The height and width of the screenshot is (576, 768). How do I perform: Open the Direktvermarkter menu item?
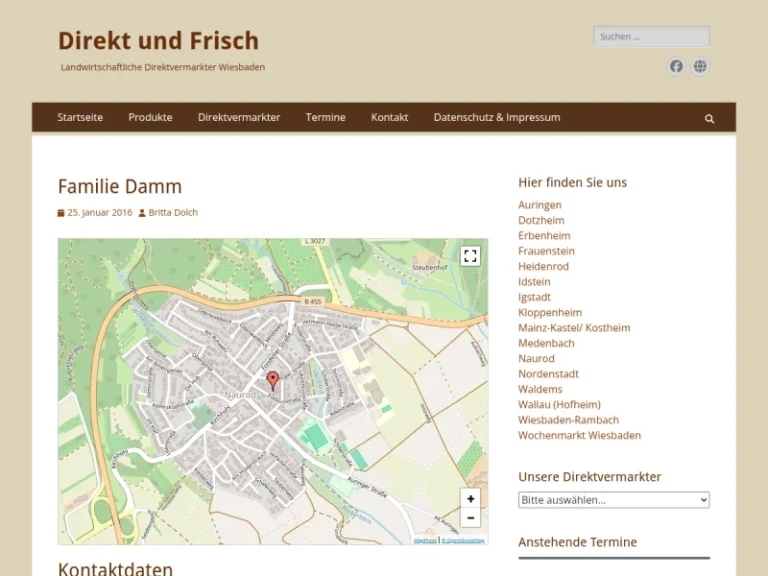[x=239, y=118]
